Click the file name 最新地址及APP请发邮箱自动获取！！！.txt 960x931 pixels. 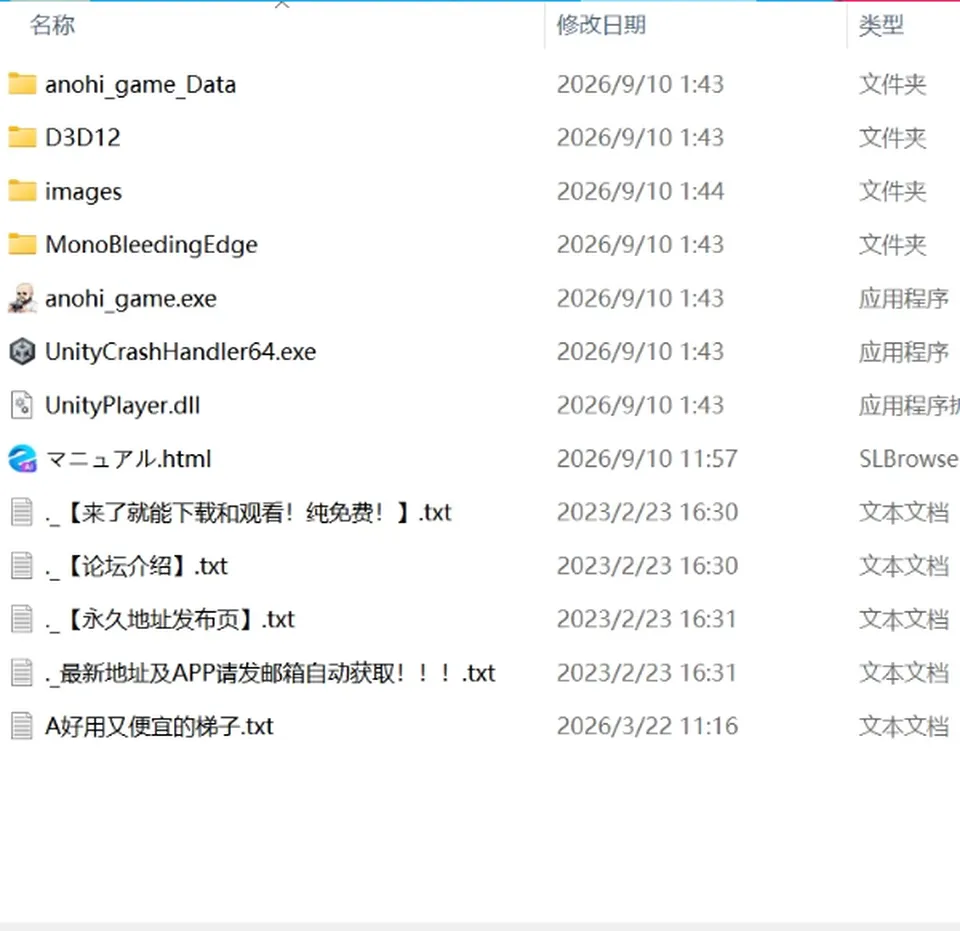270,673
